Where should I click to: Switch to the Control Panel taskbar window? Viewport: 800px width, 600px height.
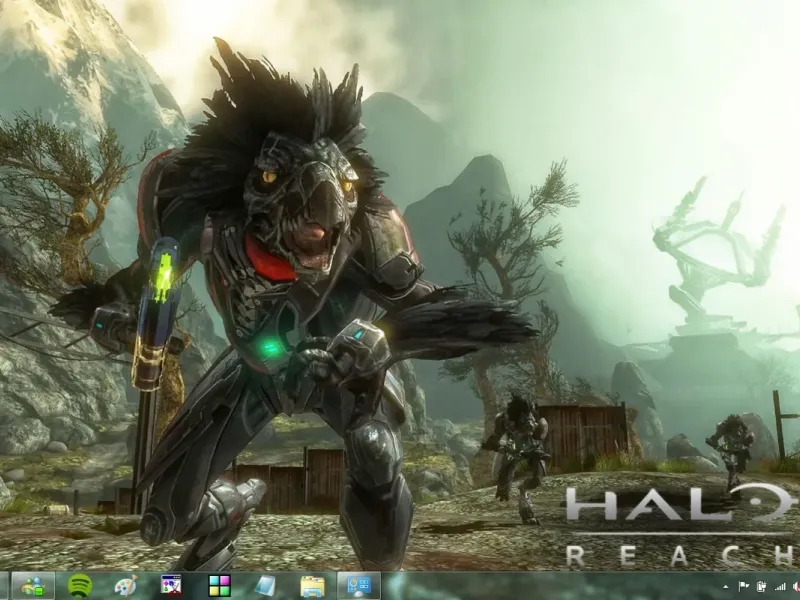[359, 586]
